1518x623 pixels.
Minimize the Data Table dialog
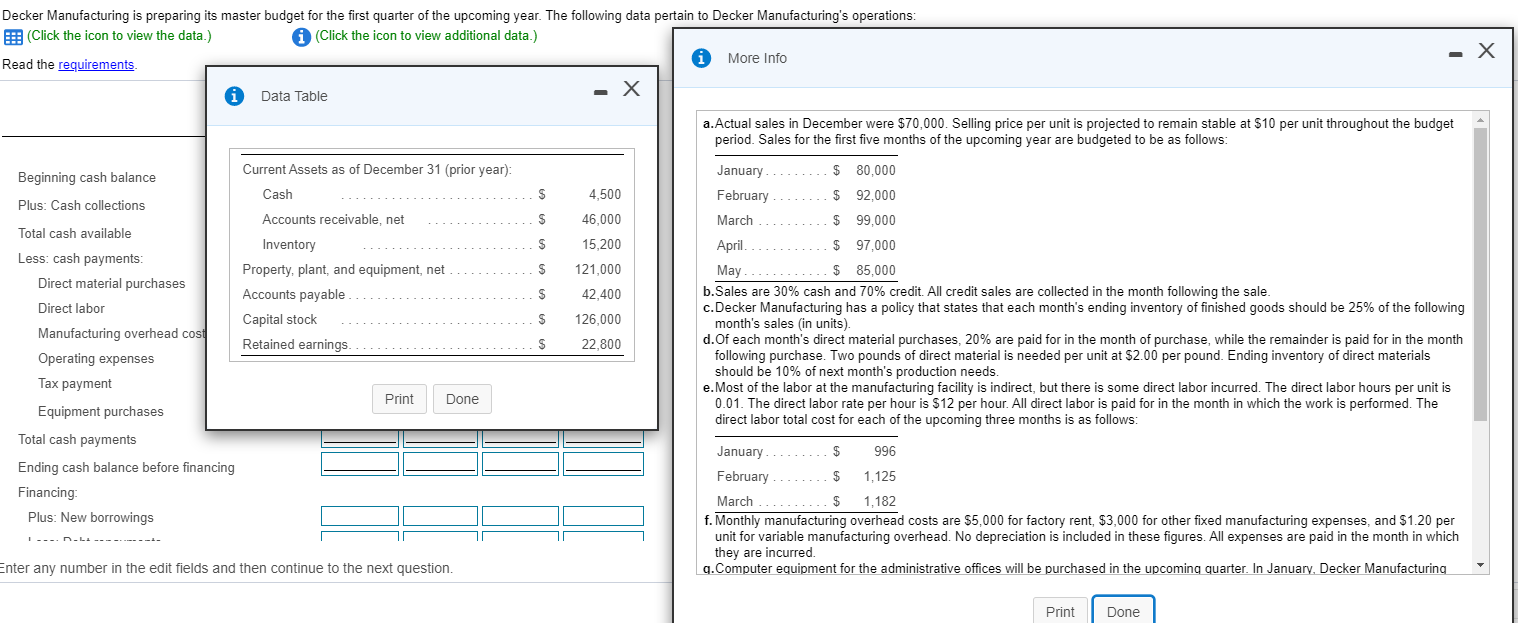(x=600, y=93)
